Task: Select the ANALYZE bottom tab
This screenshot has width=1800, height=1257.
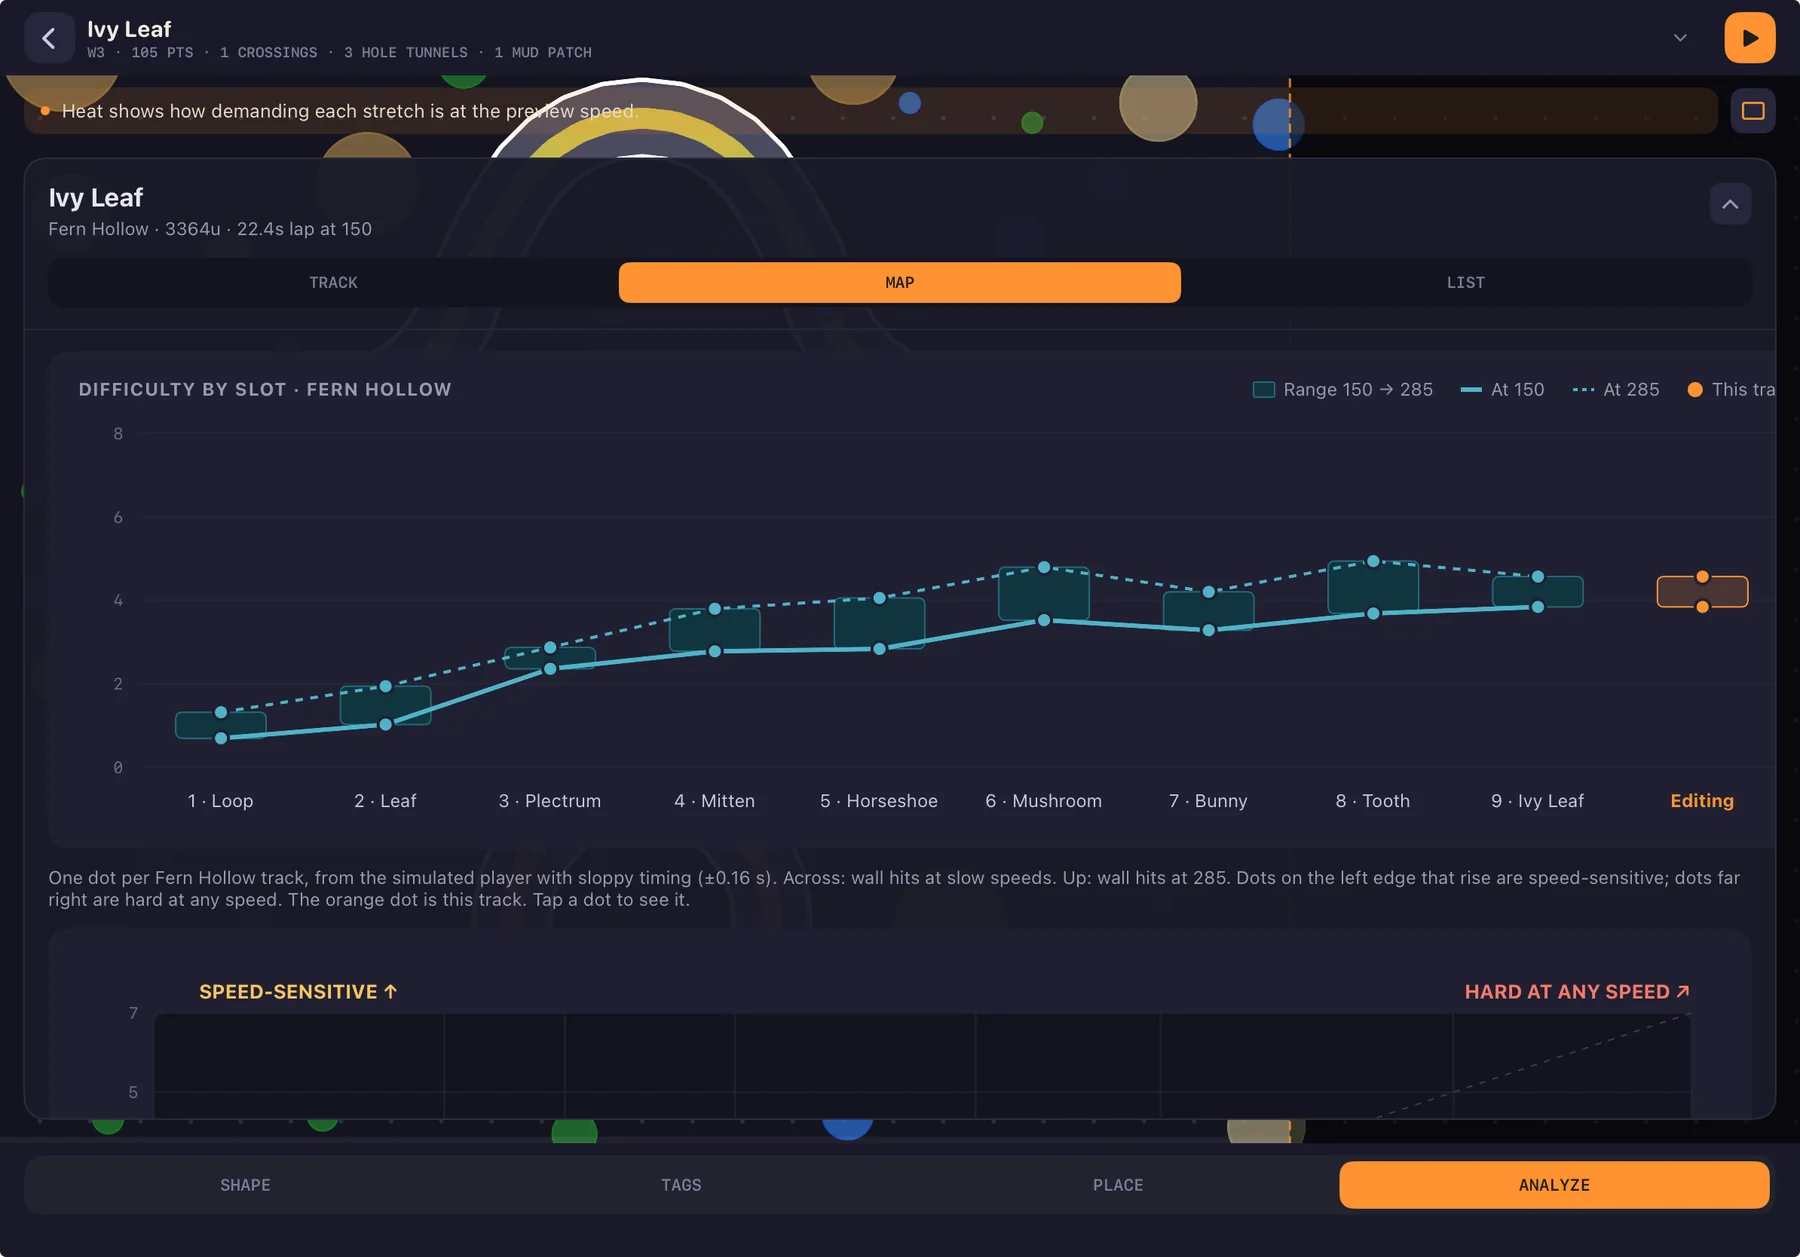Action: tap(1554, 1185)
